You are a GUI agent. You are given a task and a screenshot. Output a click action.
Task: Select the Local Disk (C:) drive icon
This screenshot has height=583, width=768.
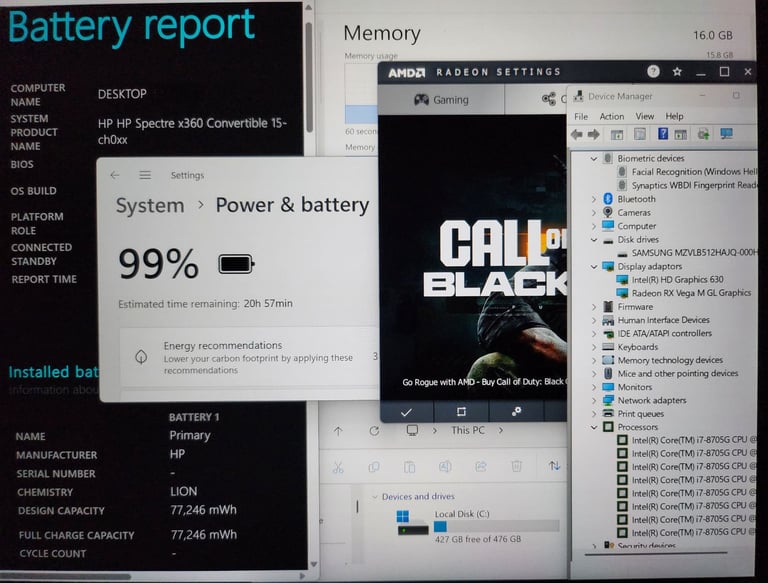(x=412, y=522)
